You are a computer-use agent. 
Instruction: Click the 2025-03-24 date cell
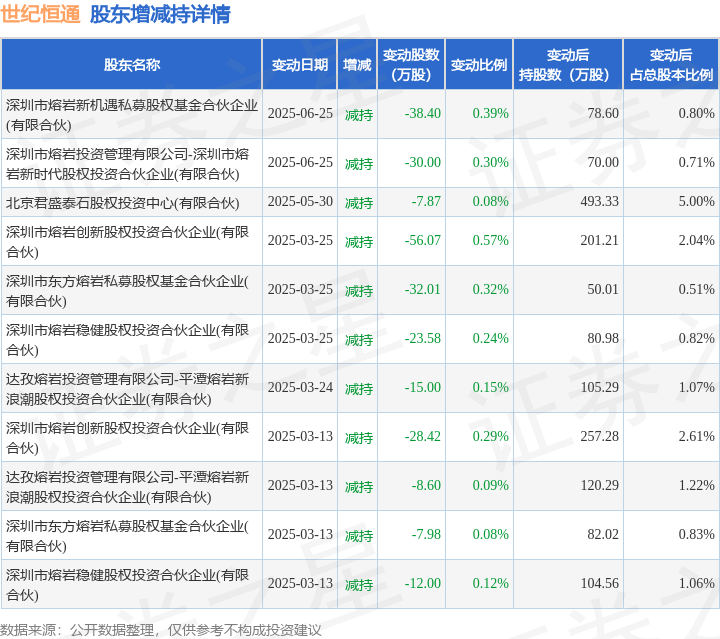(x=300, y=387)
